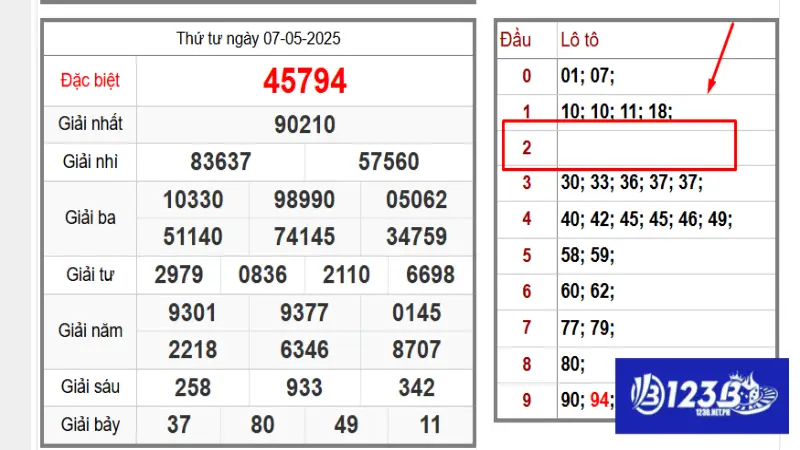Select sixth prize number 933
Screen dimensions: 800x450
pos(304,388)
